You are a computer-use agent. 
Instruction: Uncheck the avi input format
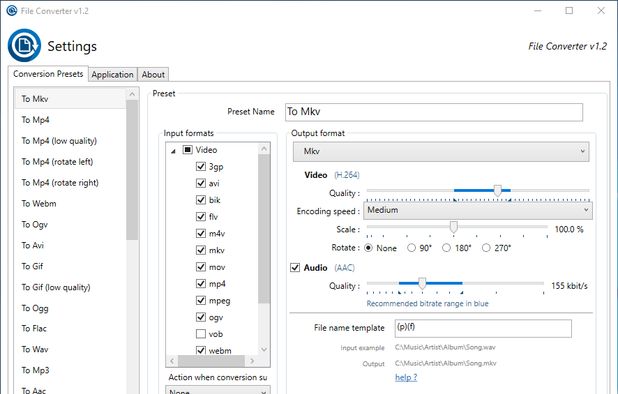(x=201, y=183)
